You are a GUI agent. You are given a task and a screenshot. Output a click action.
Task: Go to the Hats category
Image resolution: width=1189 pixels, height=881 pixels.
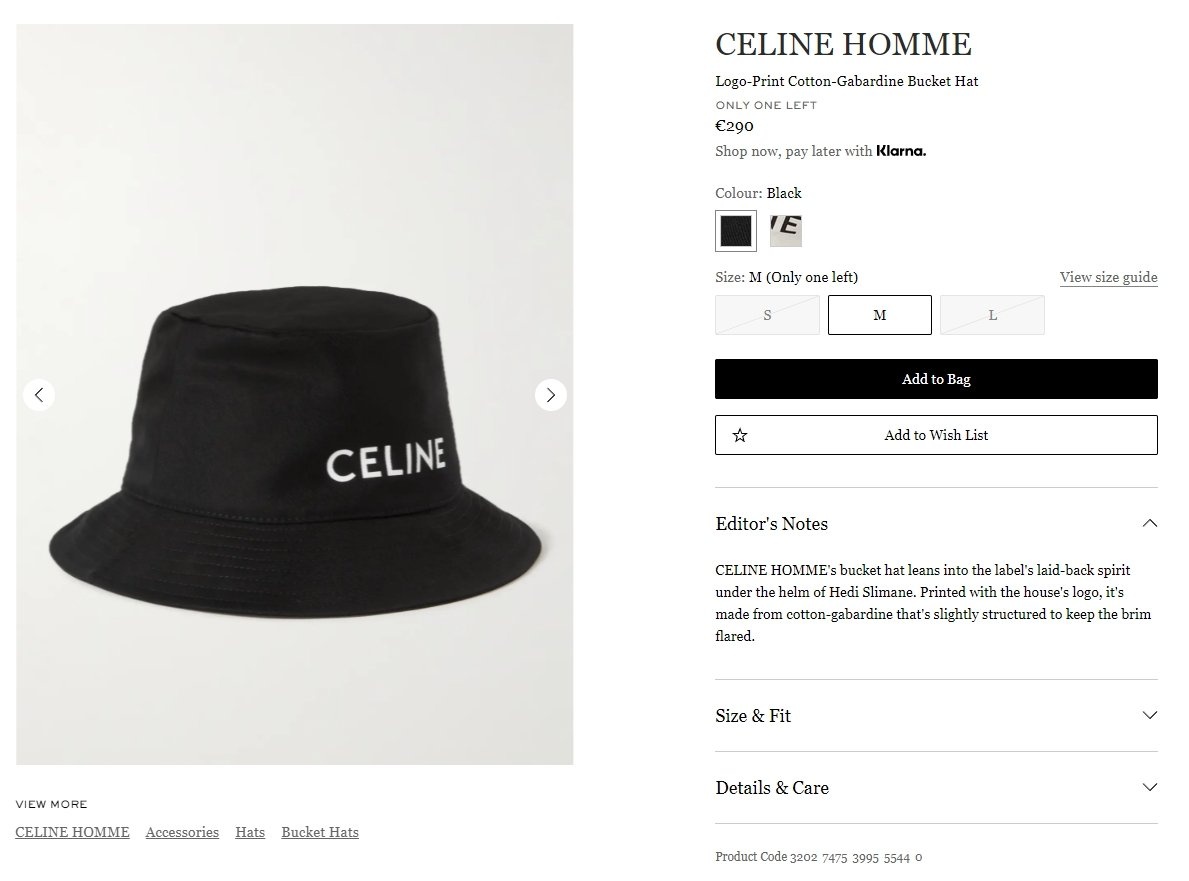[x=250, y=832]
